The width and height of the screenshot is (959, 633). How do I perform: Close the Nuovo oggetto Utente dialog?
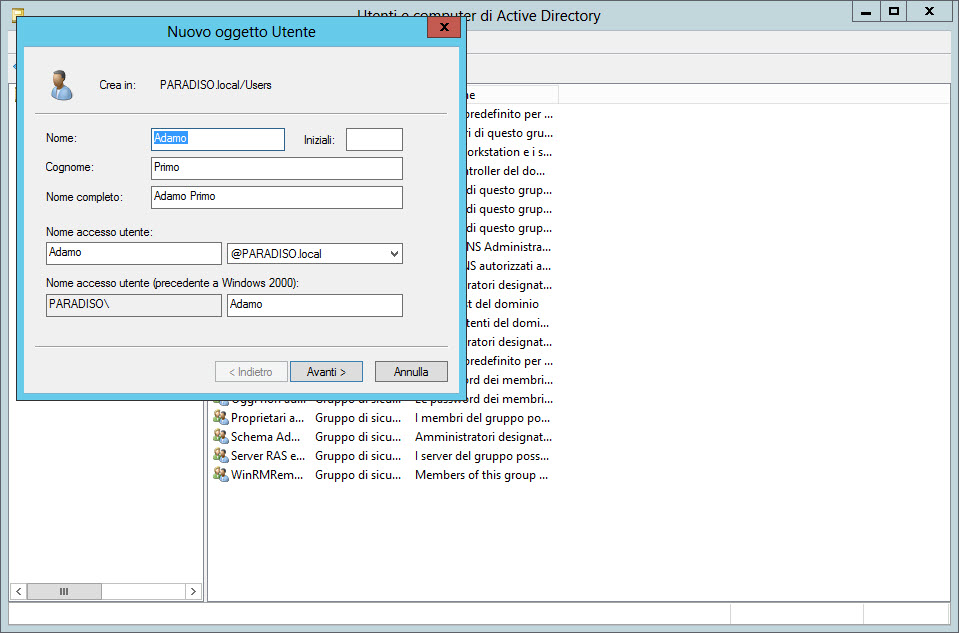443,28
